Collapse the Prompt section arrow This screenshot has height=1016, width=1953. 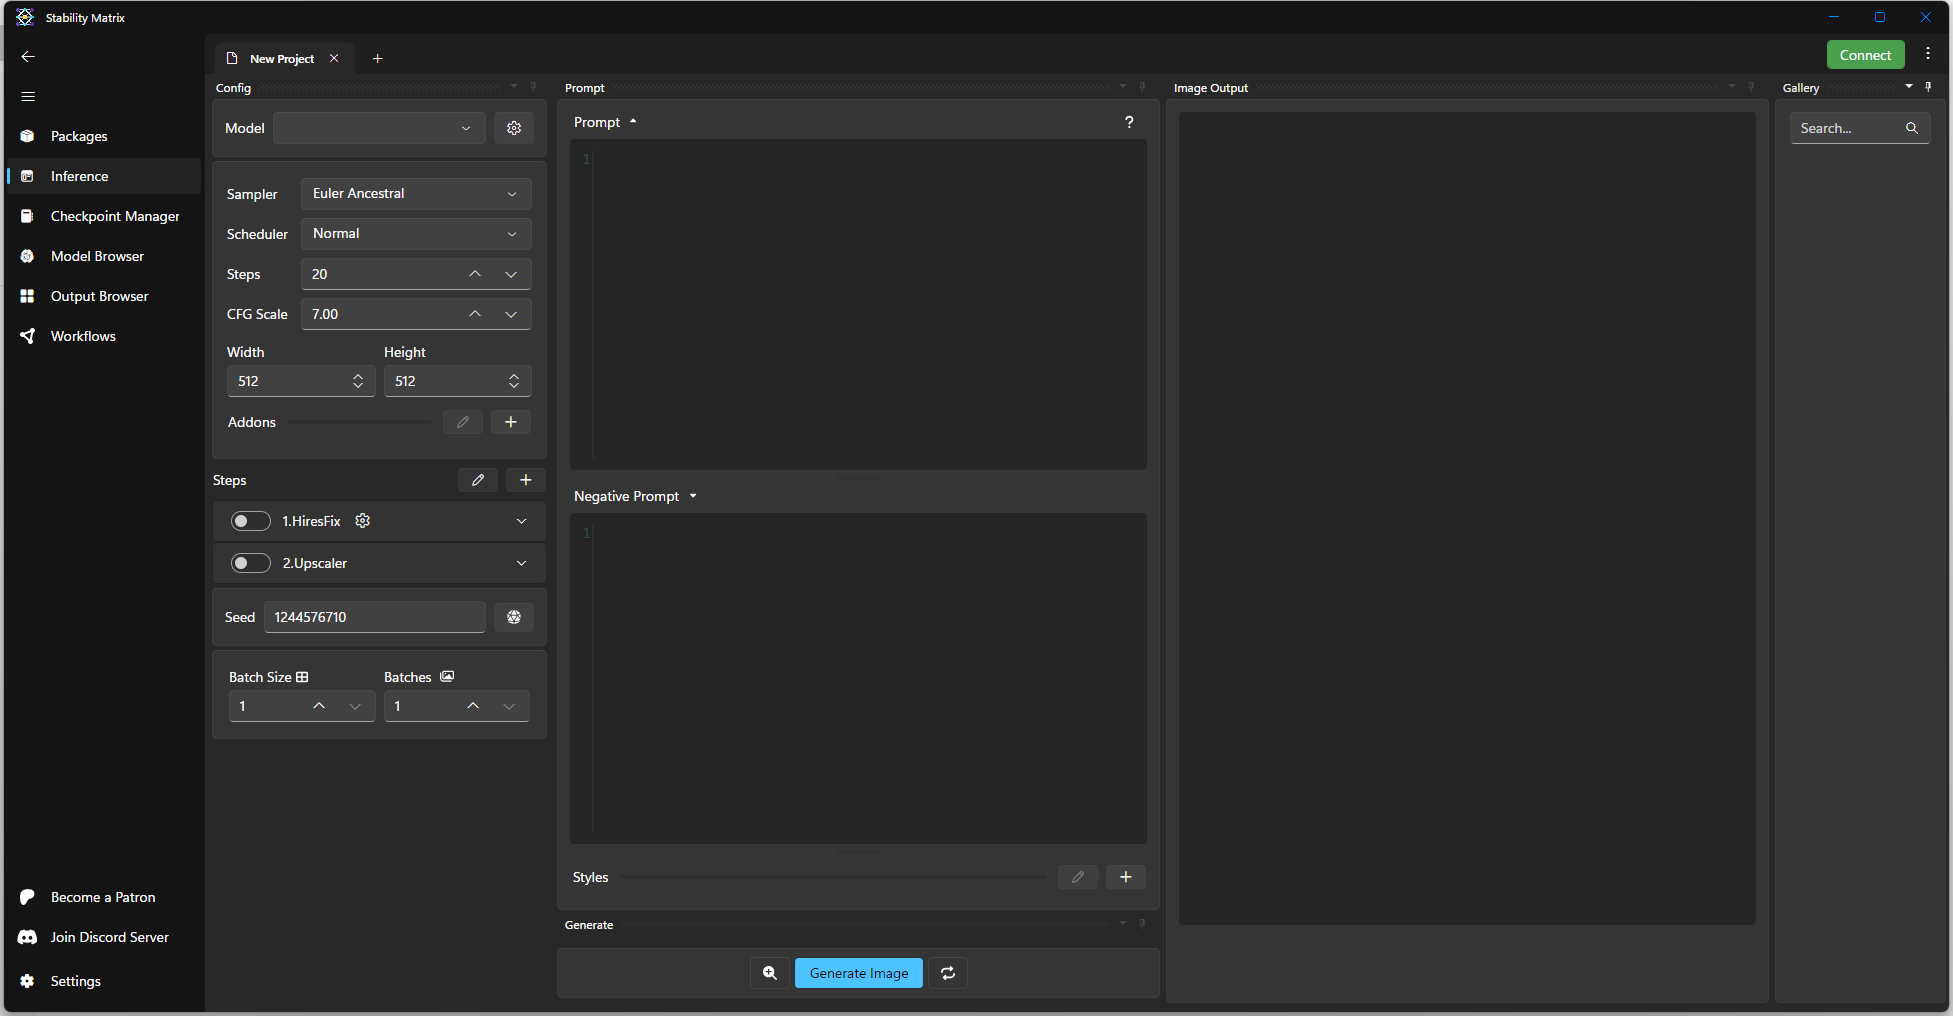[633, 122]
